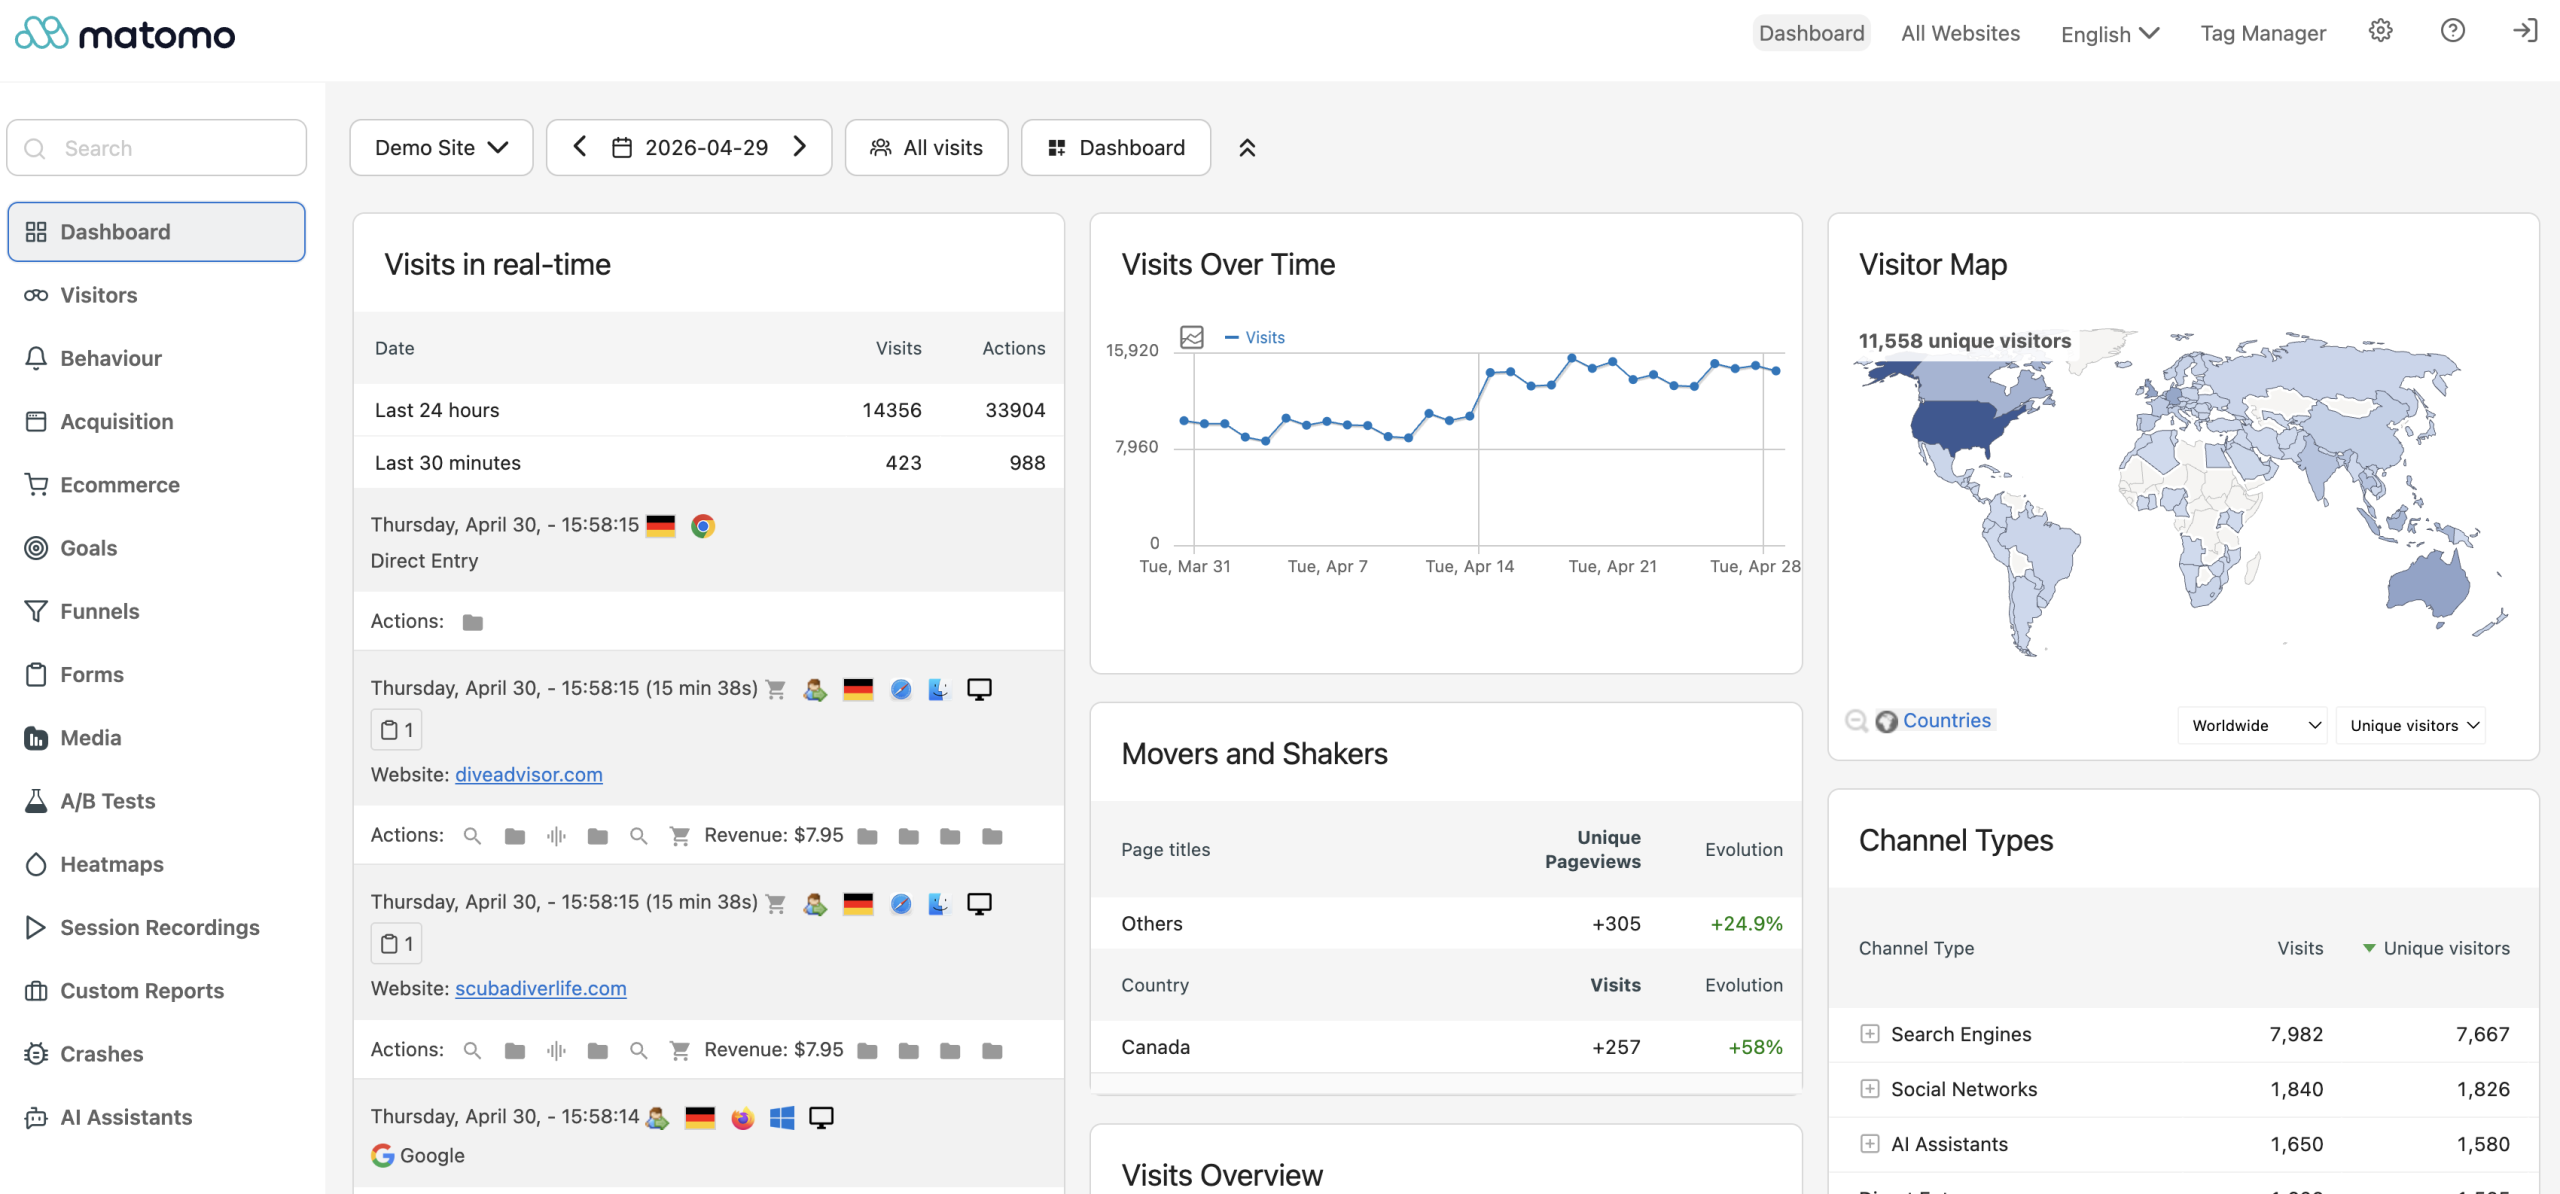The image size is (2560, 1194).
Task: Click the first search action icon in scubadiverlife.com actions
Action: 472,1050
